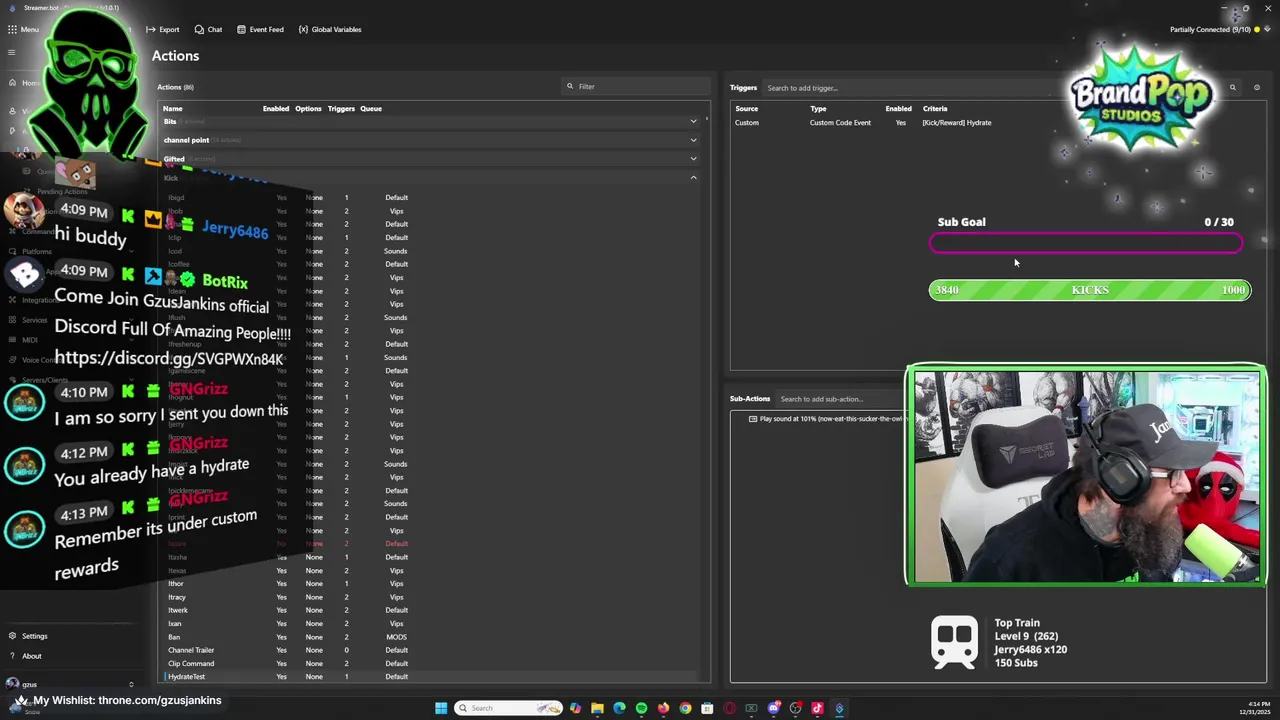1280x720 pixels.
Task: Click the Export arrow icon
Action: click(151, 29)
